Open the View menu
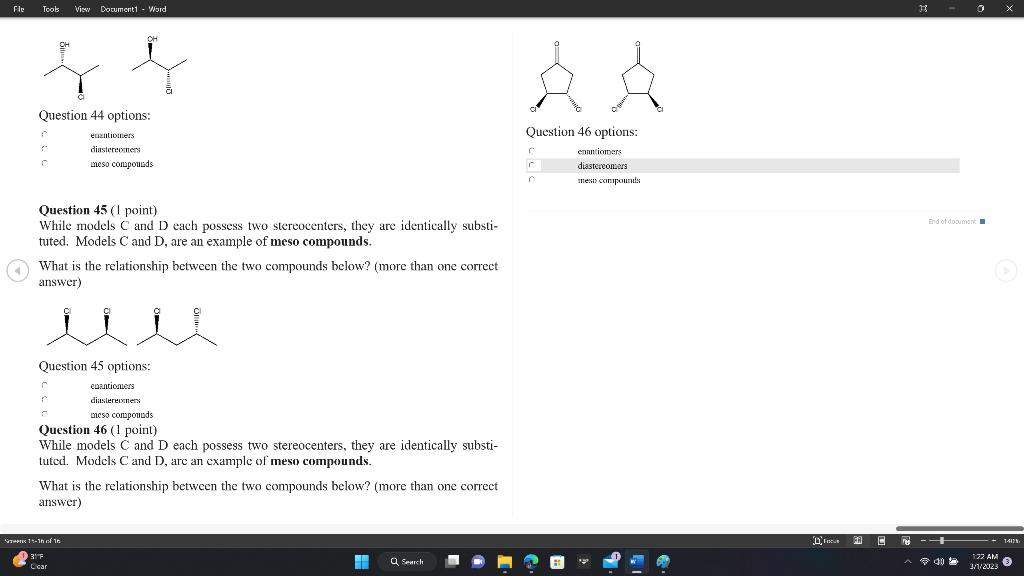The height and width of the screenshot is (576, 1024). click(81, 9)
